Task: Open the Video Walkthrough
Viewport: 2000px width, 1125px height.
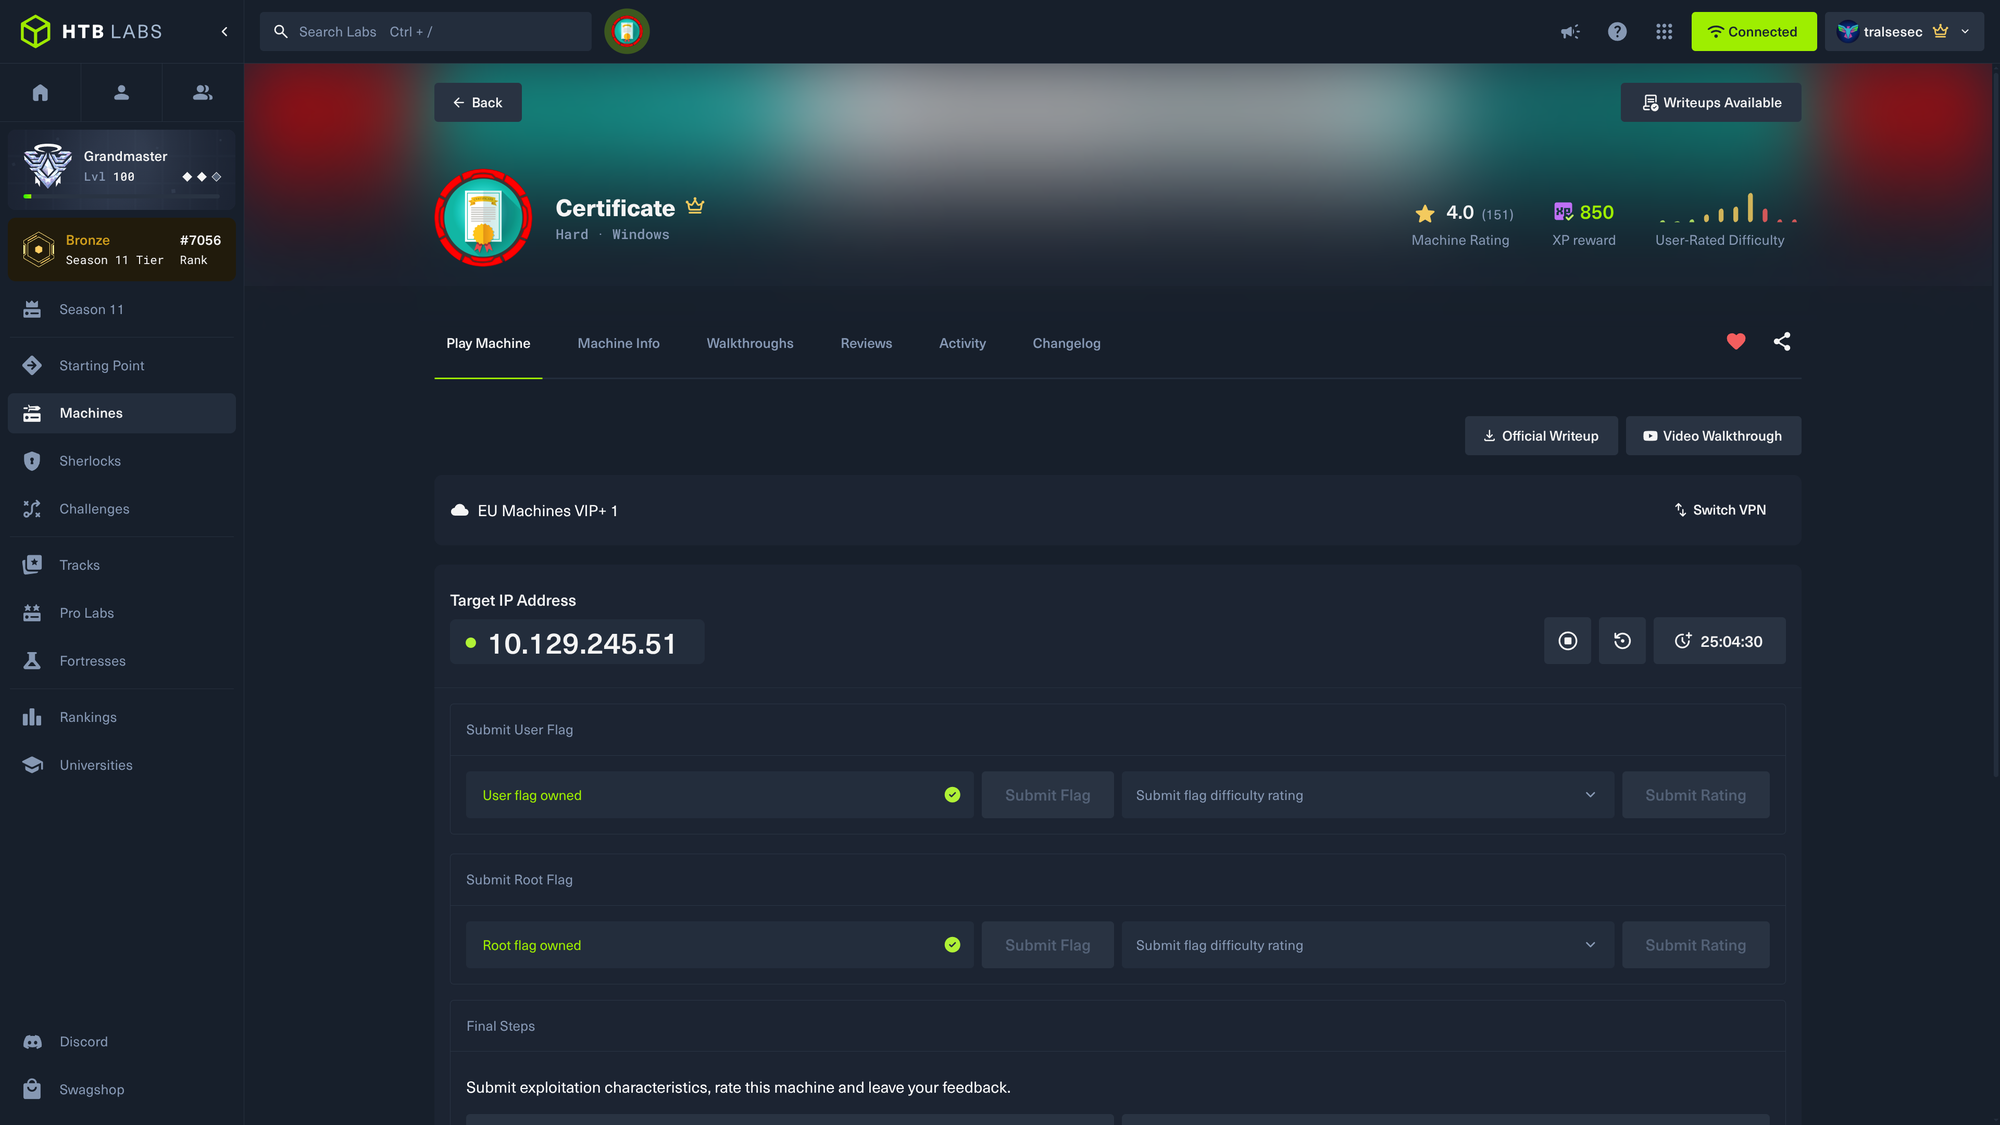Action: 1713,436
